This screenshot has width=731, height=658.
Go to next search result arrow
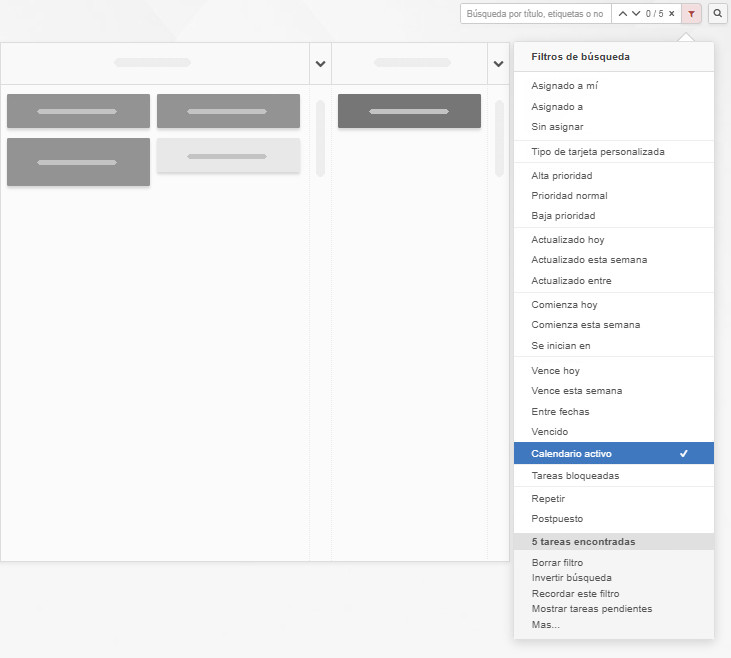click(636, 14)
